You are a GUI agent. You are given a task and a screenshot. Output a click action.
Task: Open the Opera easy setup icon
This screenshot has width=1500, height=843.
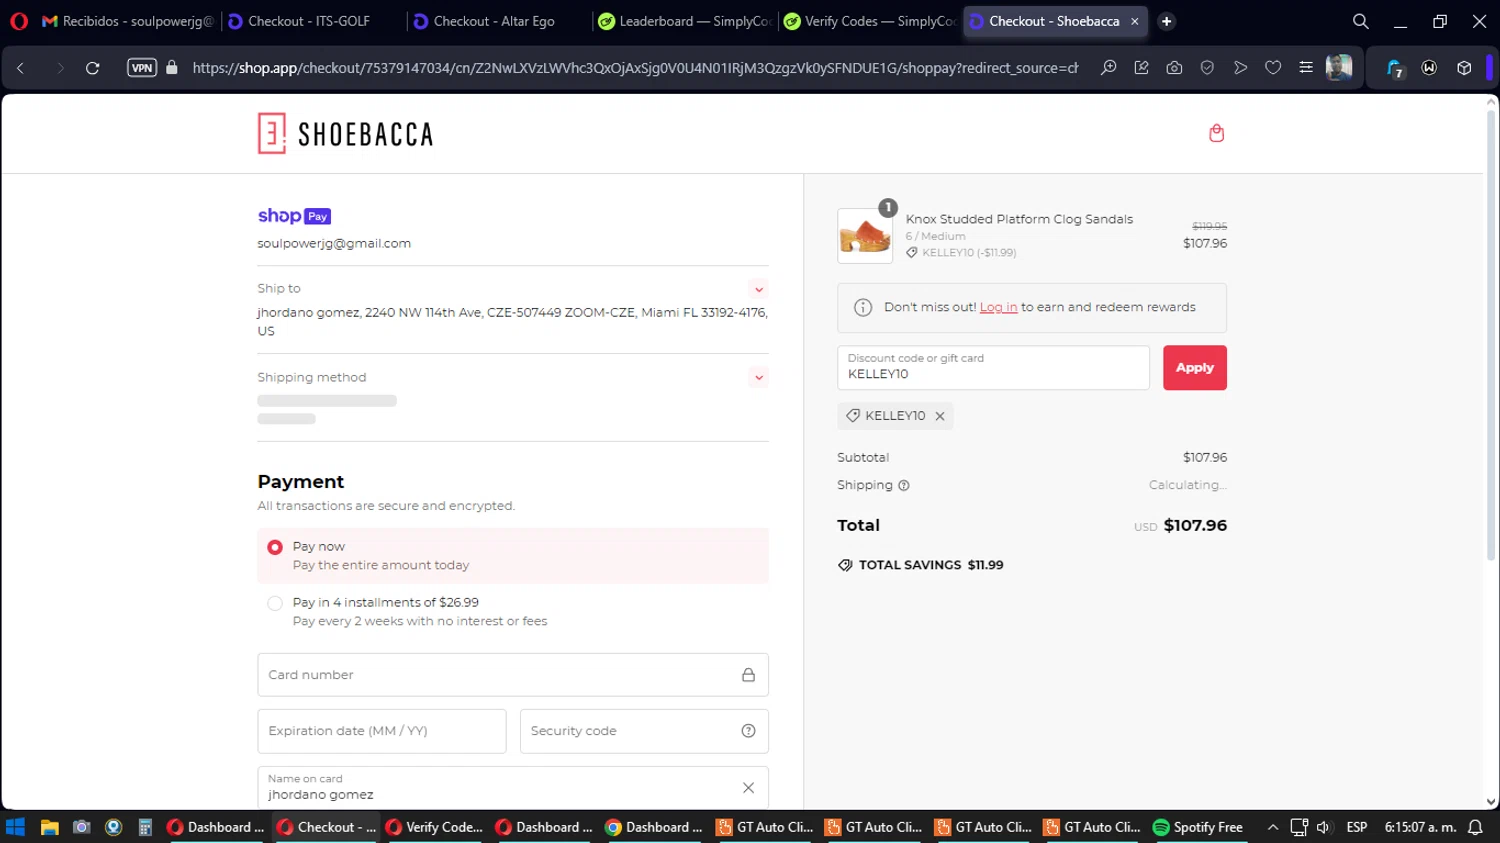(x=1306, y=68)
